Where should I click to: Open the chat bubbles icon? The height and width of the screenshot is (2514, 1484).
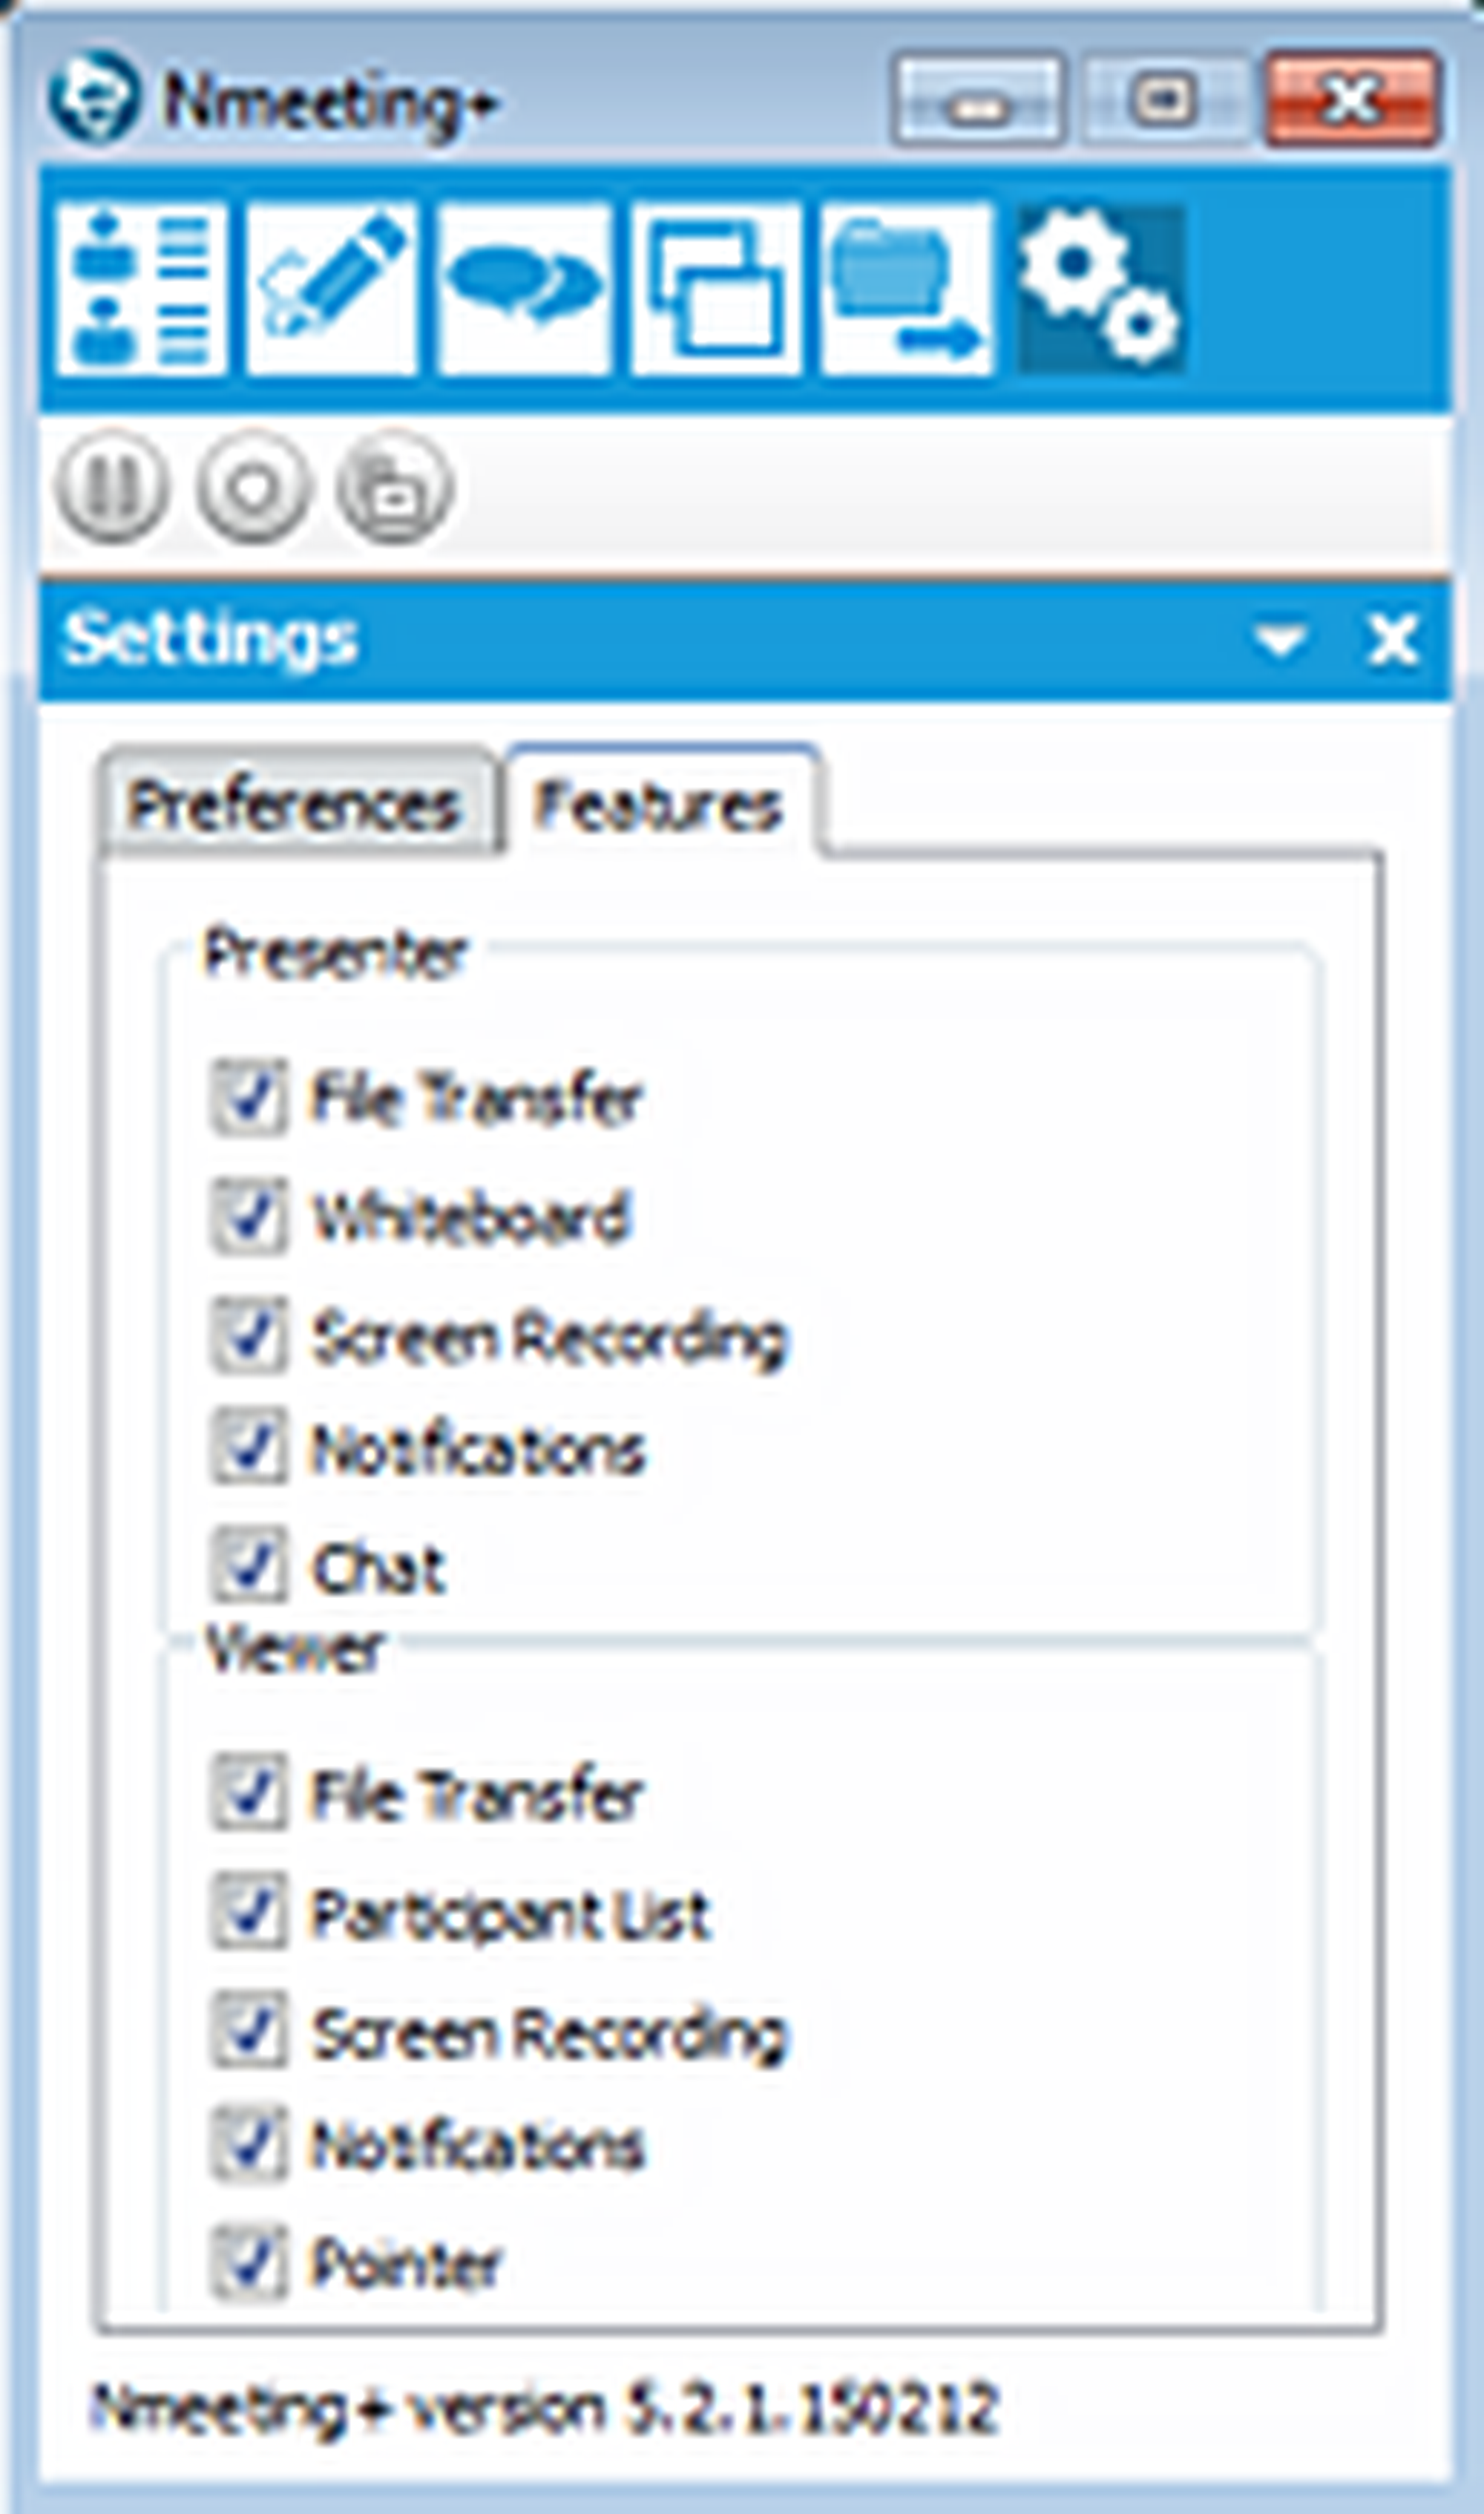click(x=523, y=288)
